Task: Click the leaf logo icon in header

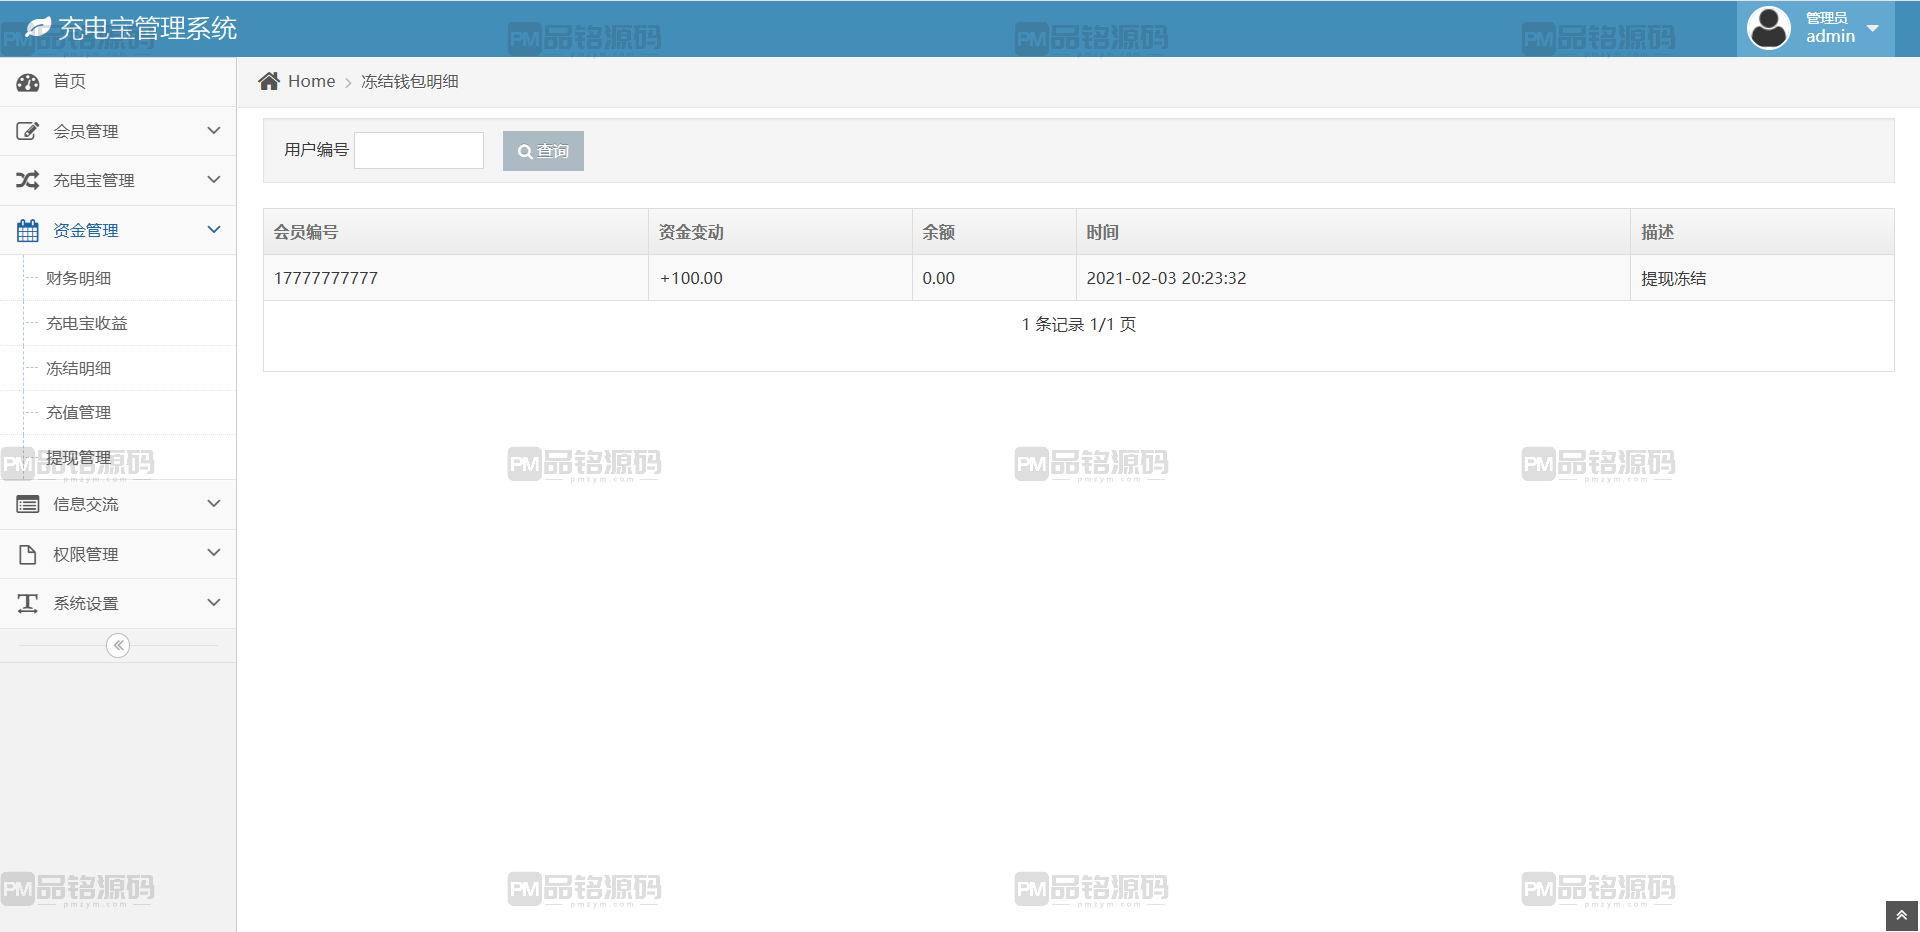Action: click(x=38, y=28)
